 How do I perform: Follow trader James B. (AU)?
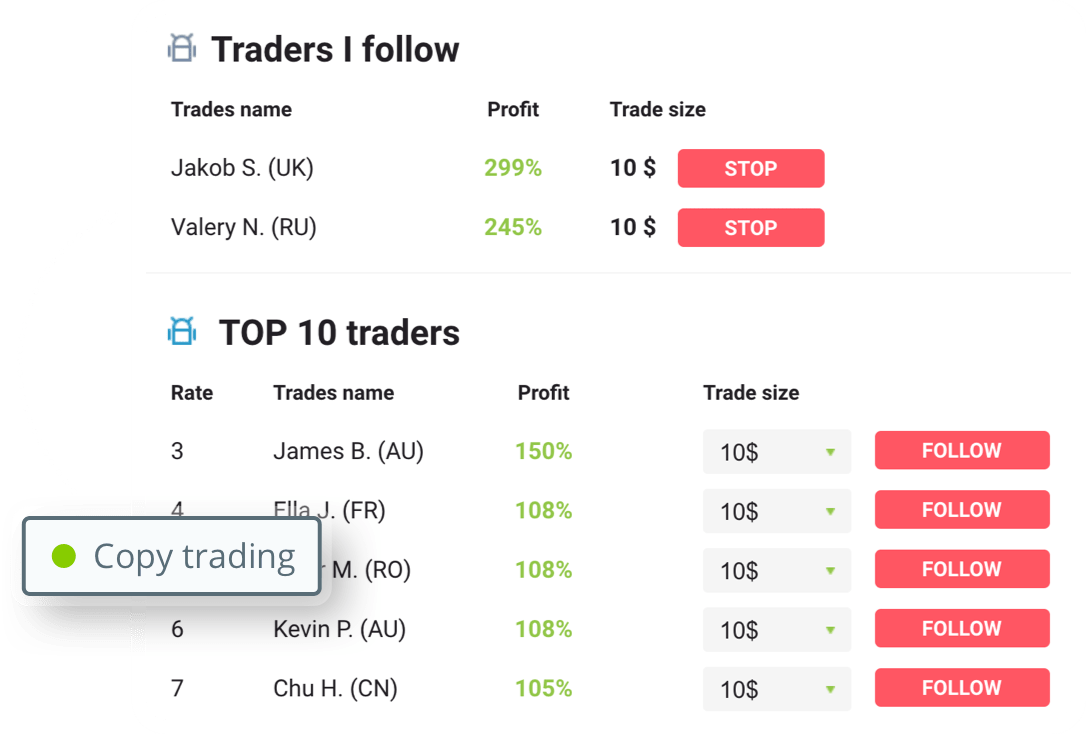click(x=962, y=450)
